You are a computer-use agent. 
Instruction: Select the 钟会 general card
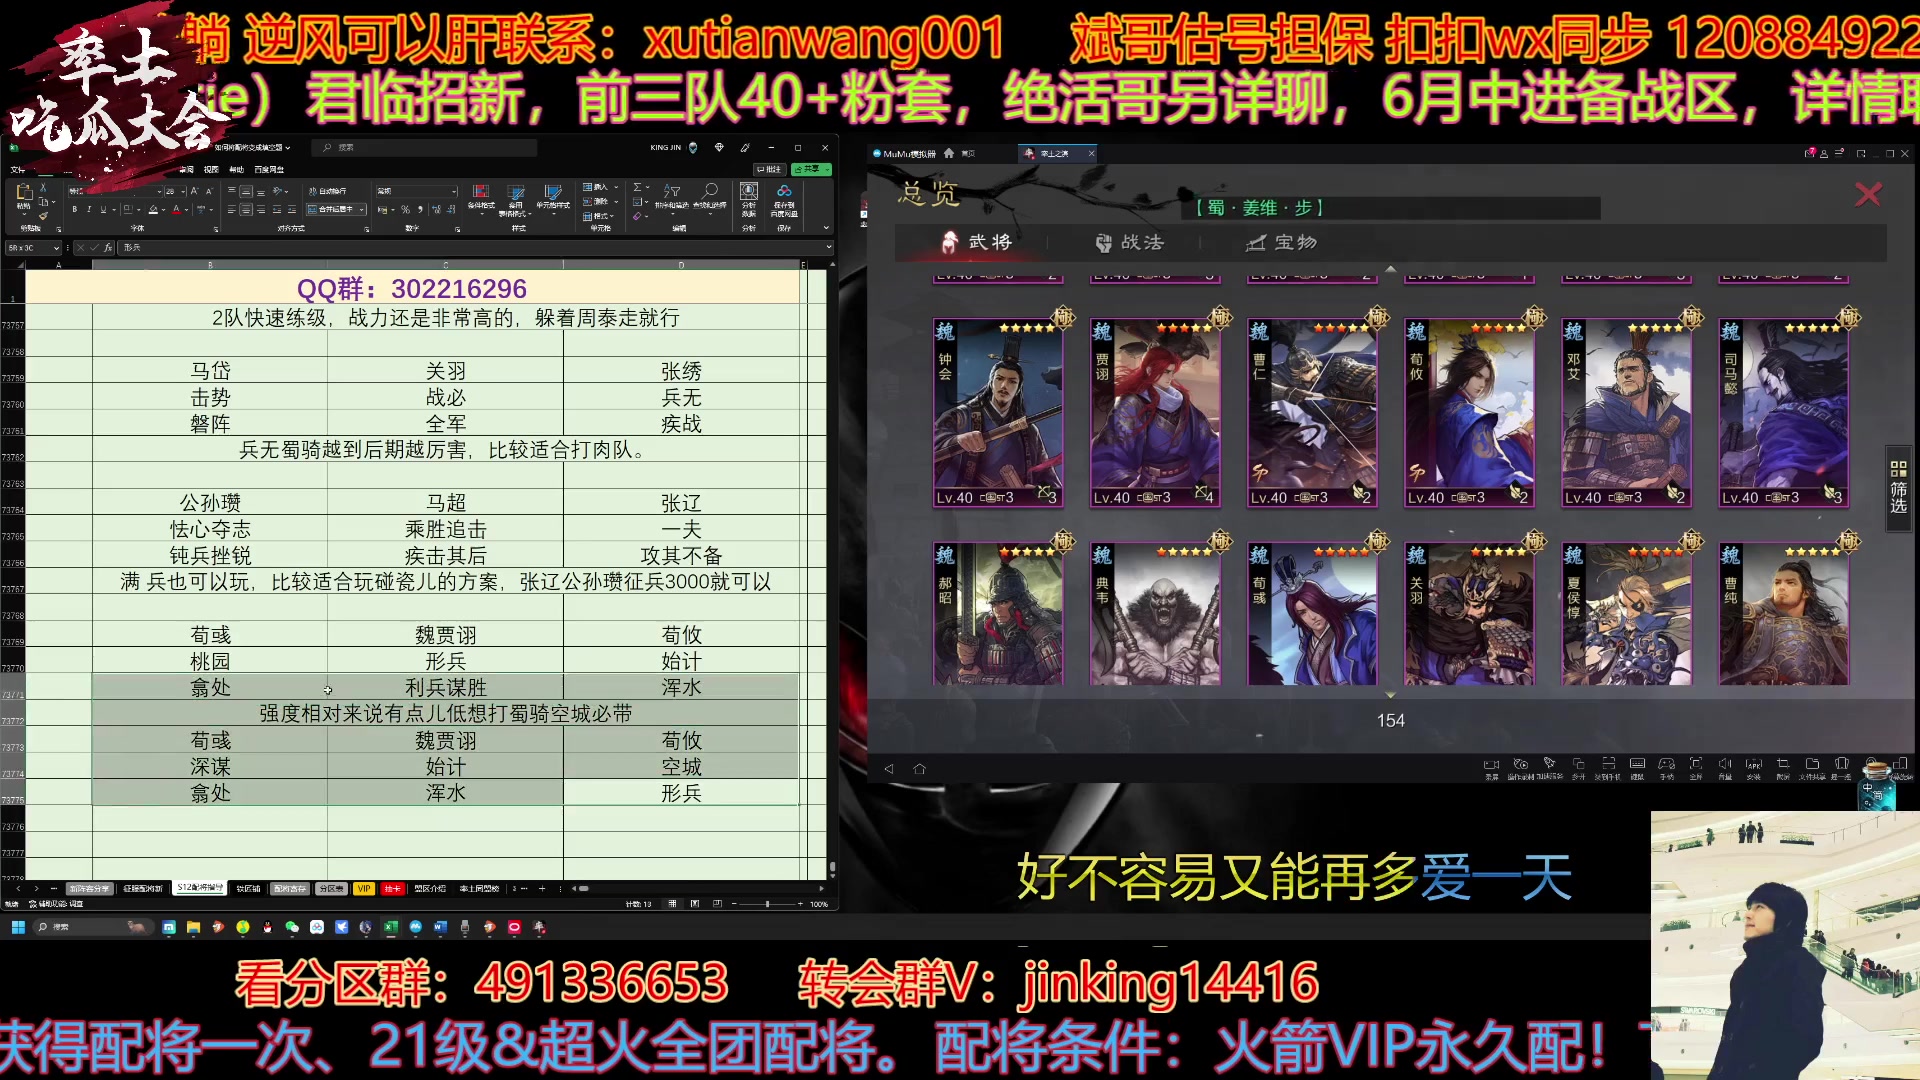coord(998,413)
